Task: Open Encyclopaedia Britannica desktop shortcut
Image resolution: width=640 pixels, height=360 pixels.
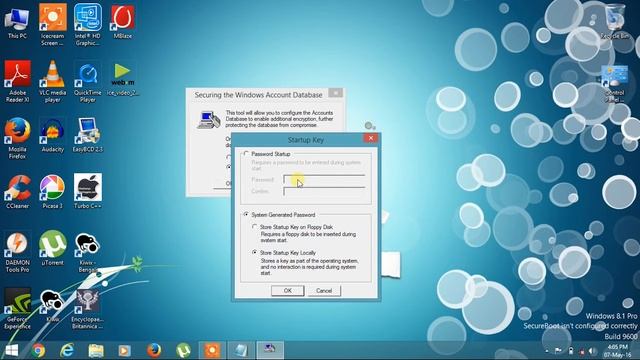Action: (x=88, y=308)
